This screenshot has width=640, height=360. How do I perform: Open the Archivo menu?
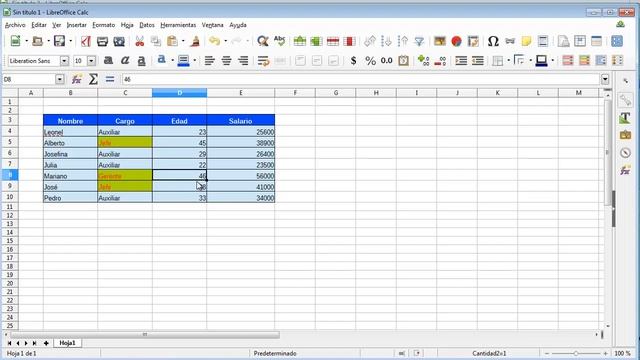(15, 25)
